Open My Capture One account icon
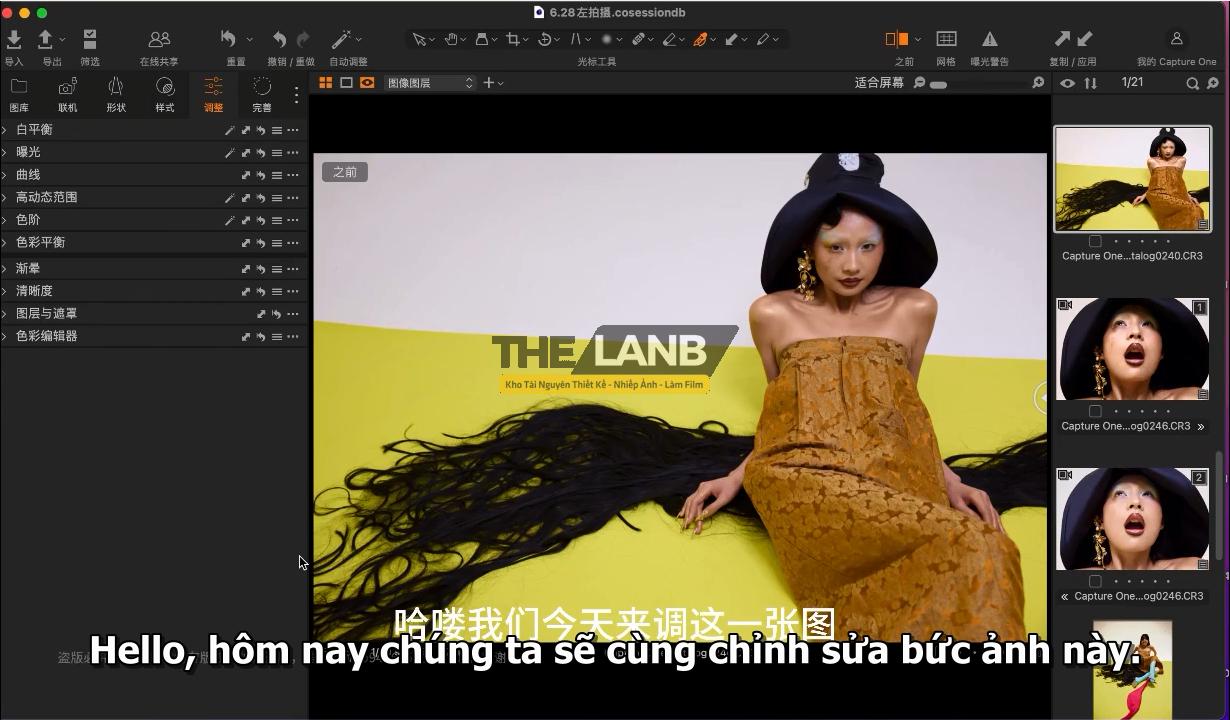 (x=1176, y=39)
